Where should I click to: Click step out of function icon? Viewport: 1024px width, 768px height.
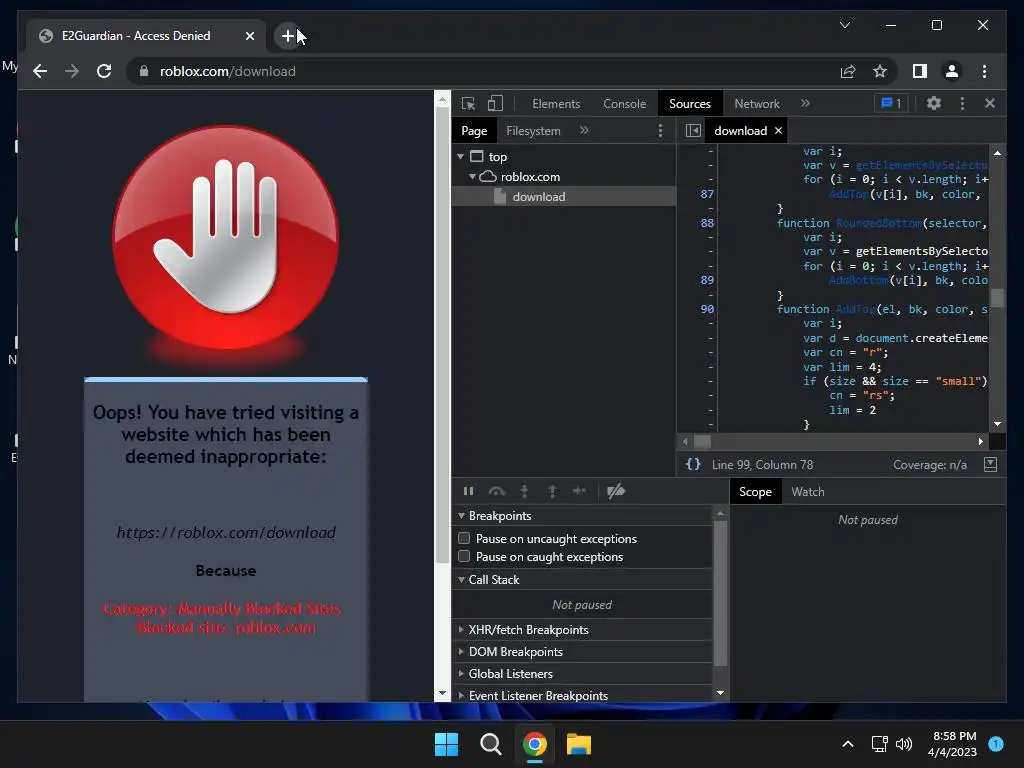pyautogui.click(x=552, y=491)
